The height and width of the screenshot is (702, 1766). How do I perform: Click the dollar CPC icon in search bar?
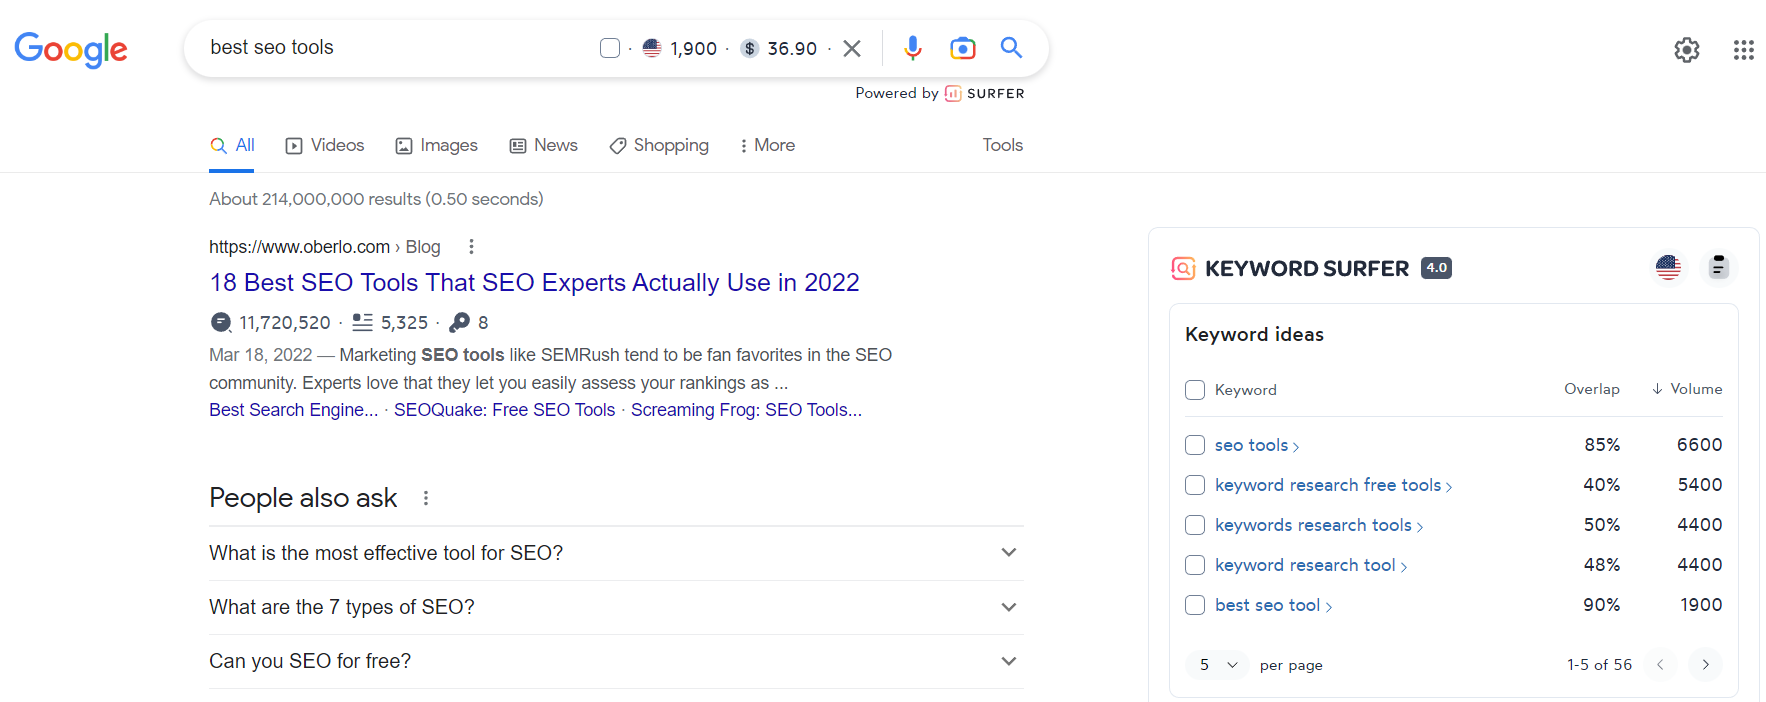click(749, 48)
